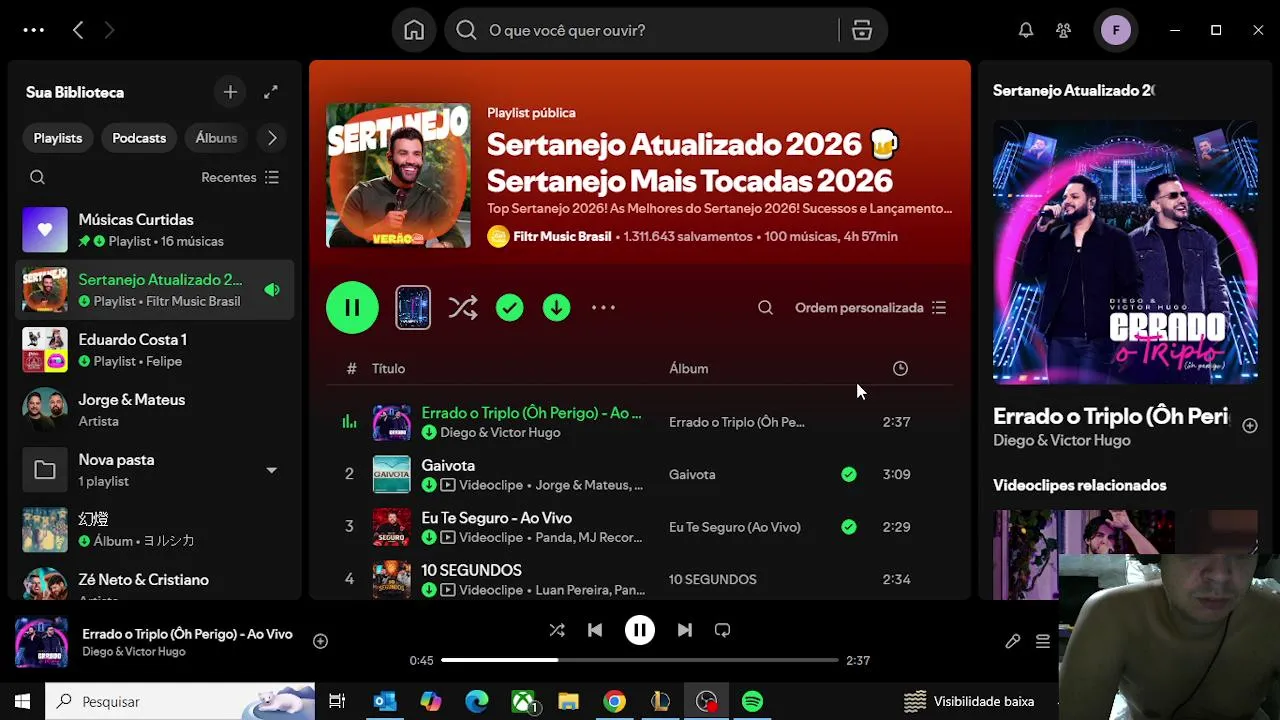
Task: Open Browse icon in search bar
Action: click(862, 30)
